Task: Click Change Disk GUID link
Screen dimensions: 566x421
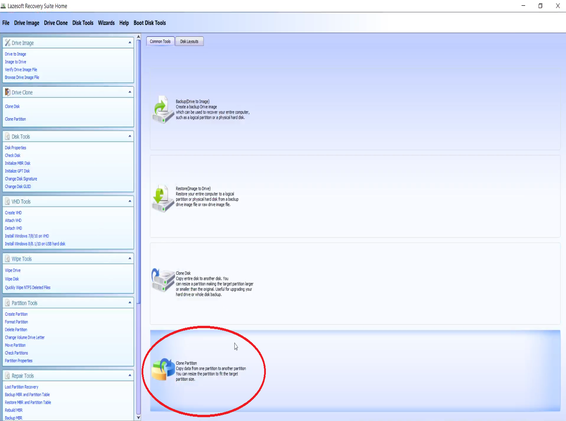Action: 18,187
